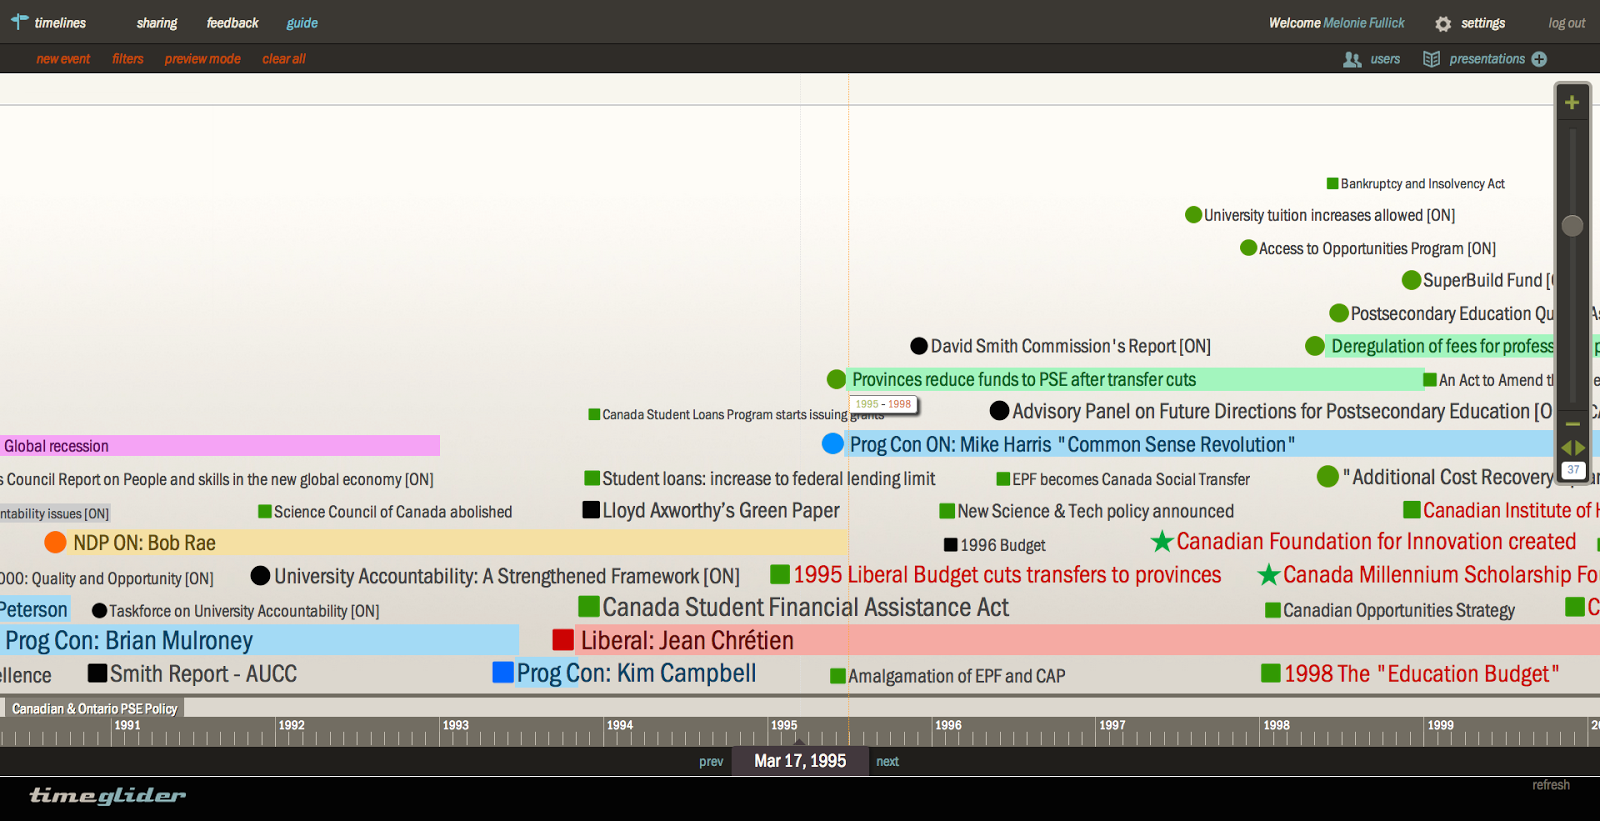Click the users people icon
1600x821 pixels.
point(1352,59)
